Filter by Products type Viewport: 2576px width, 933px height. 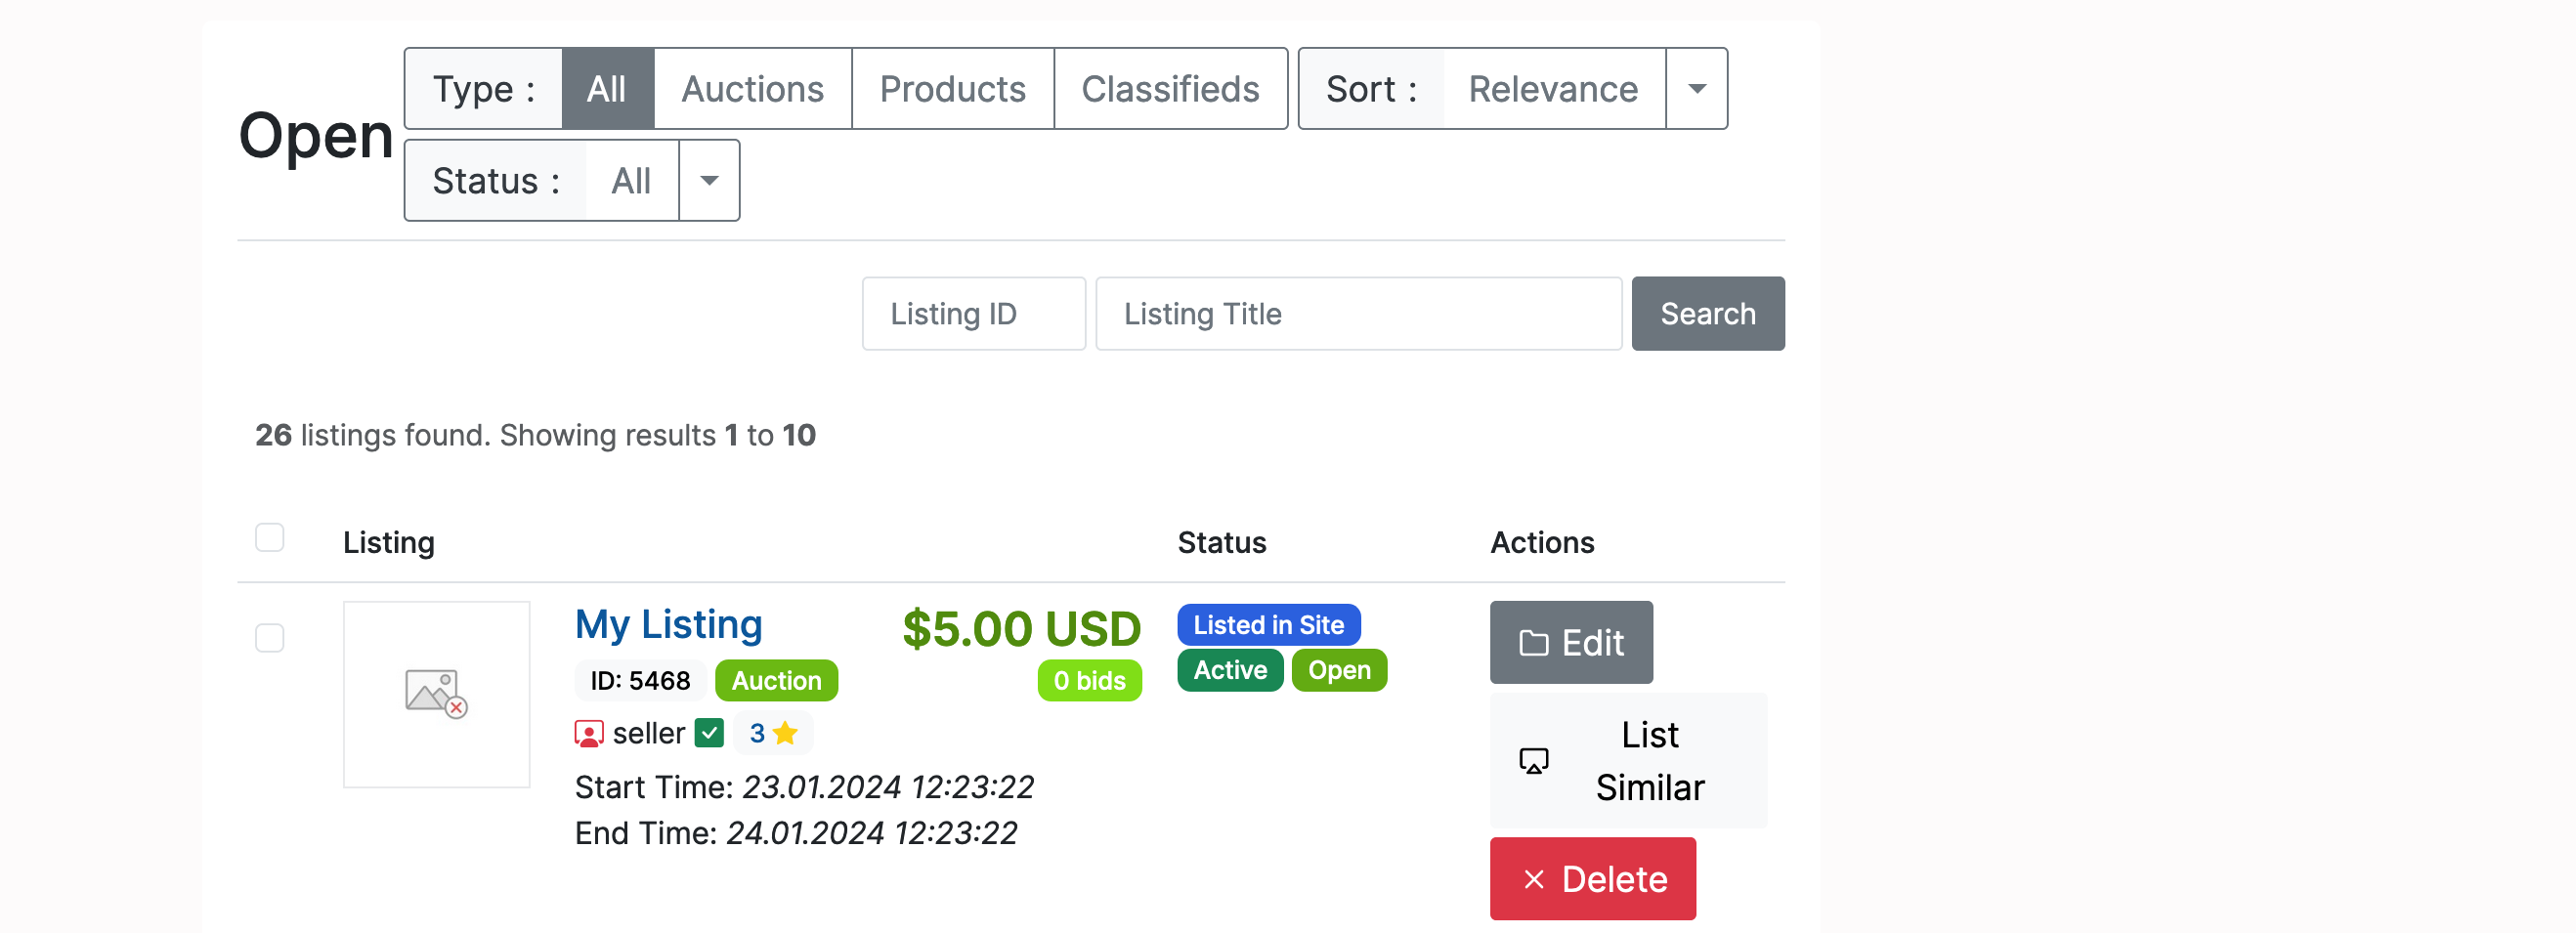pos(952,89)
